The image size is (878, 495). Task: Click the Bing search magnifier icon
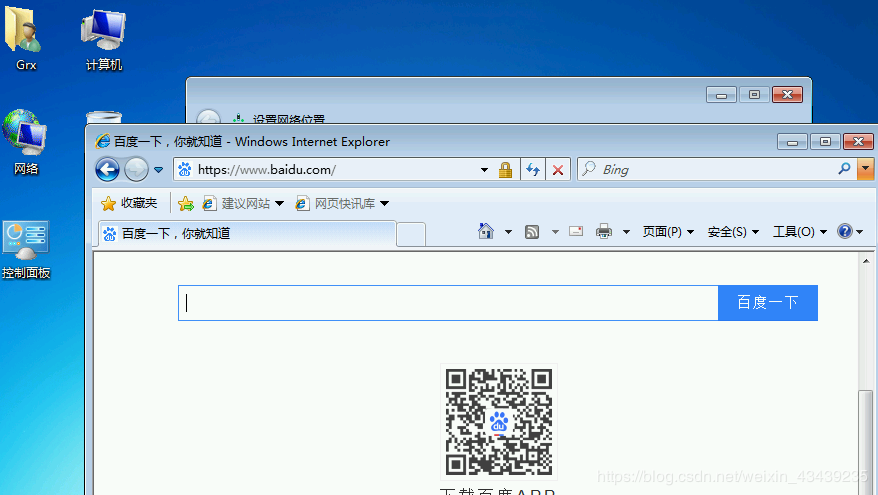[845, 169]
